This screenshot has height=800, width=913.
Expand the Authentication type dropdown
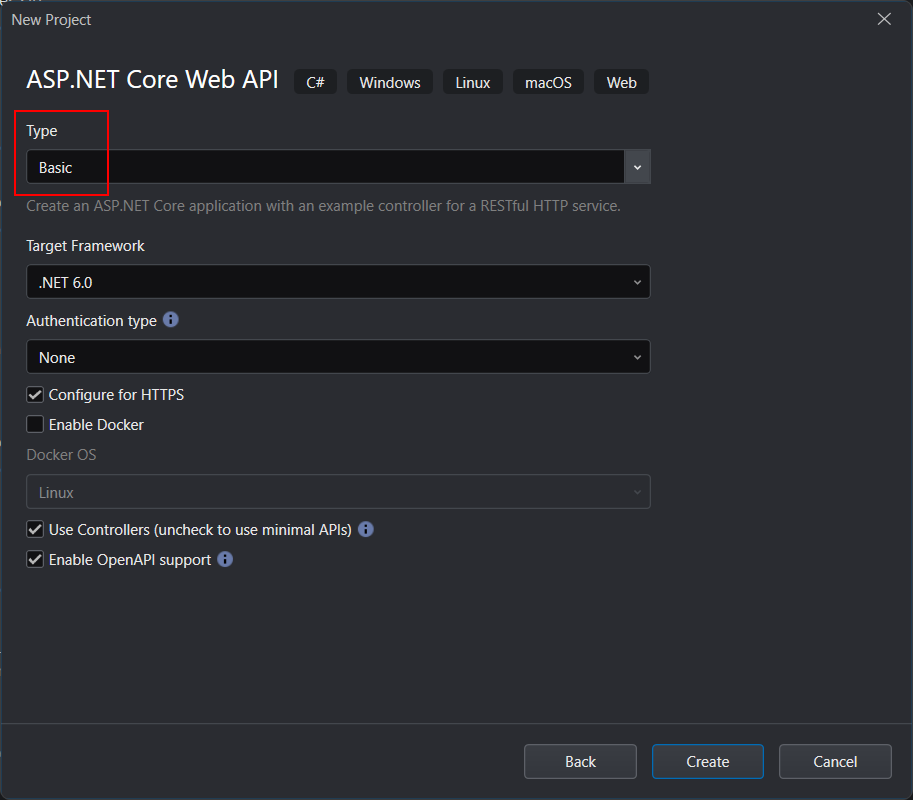click(x=338, y=357)
